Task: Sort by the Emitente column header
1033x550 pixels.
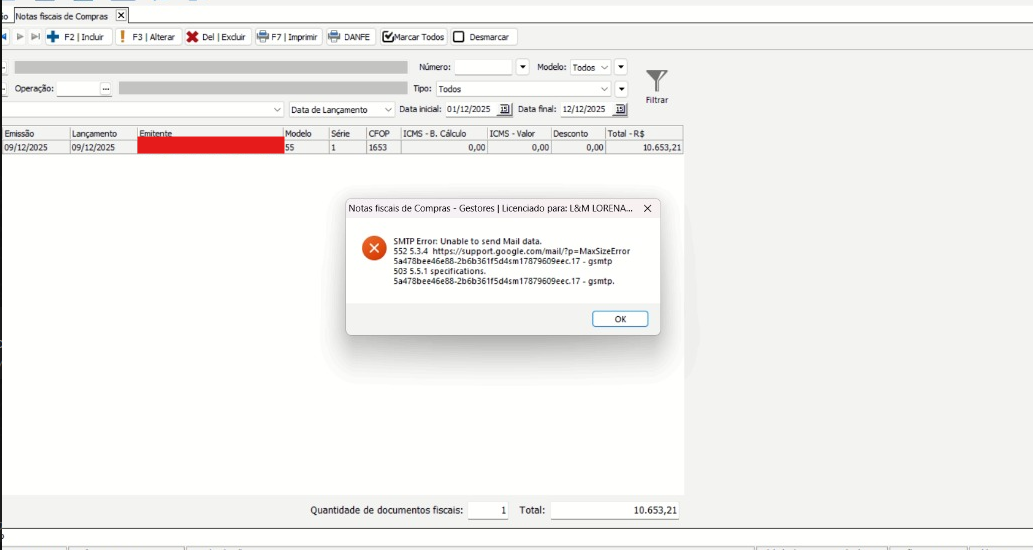Action: pyautogui.click(x=210, y=133)
